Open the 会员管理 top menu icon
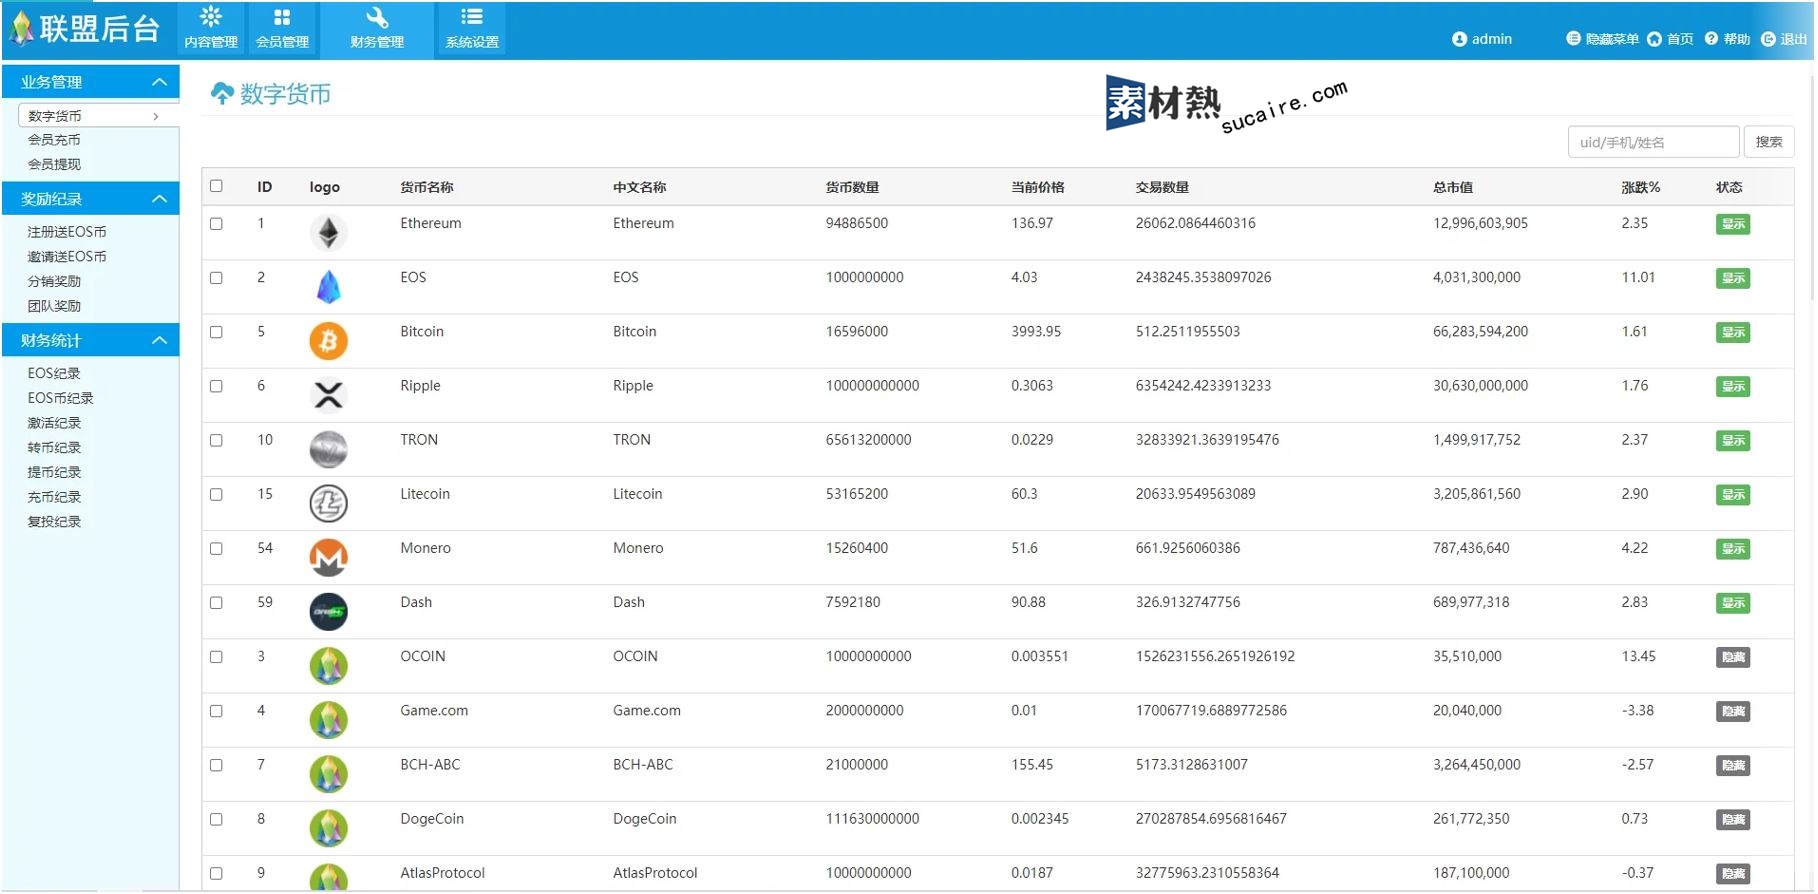The width and height of the screenshot is (1818, 894). pyautogui.click(x=282, y=17)
